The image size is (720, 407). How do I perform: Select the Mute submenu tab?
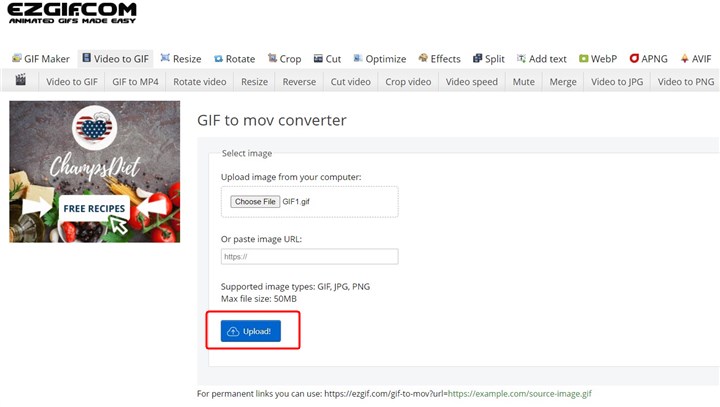523,82
